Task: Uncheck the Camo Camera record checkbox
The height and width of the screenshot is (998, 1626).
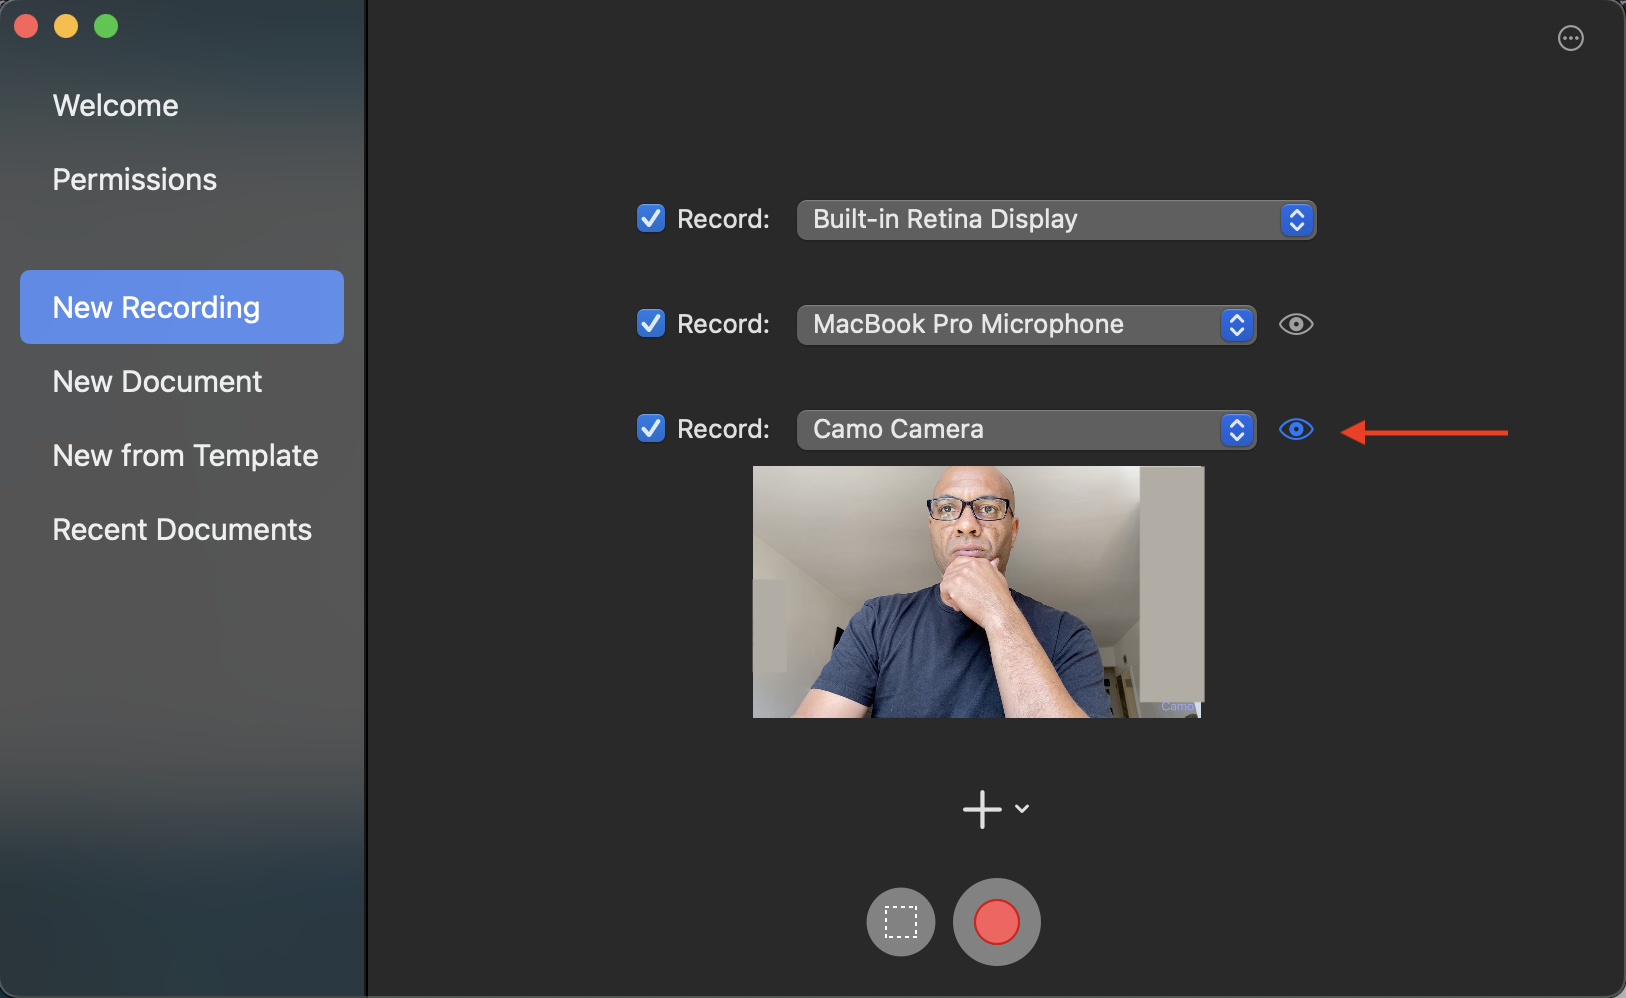Action: coord(650,428)
